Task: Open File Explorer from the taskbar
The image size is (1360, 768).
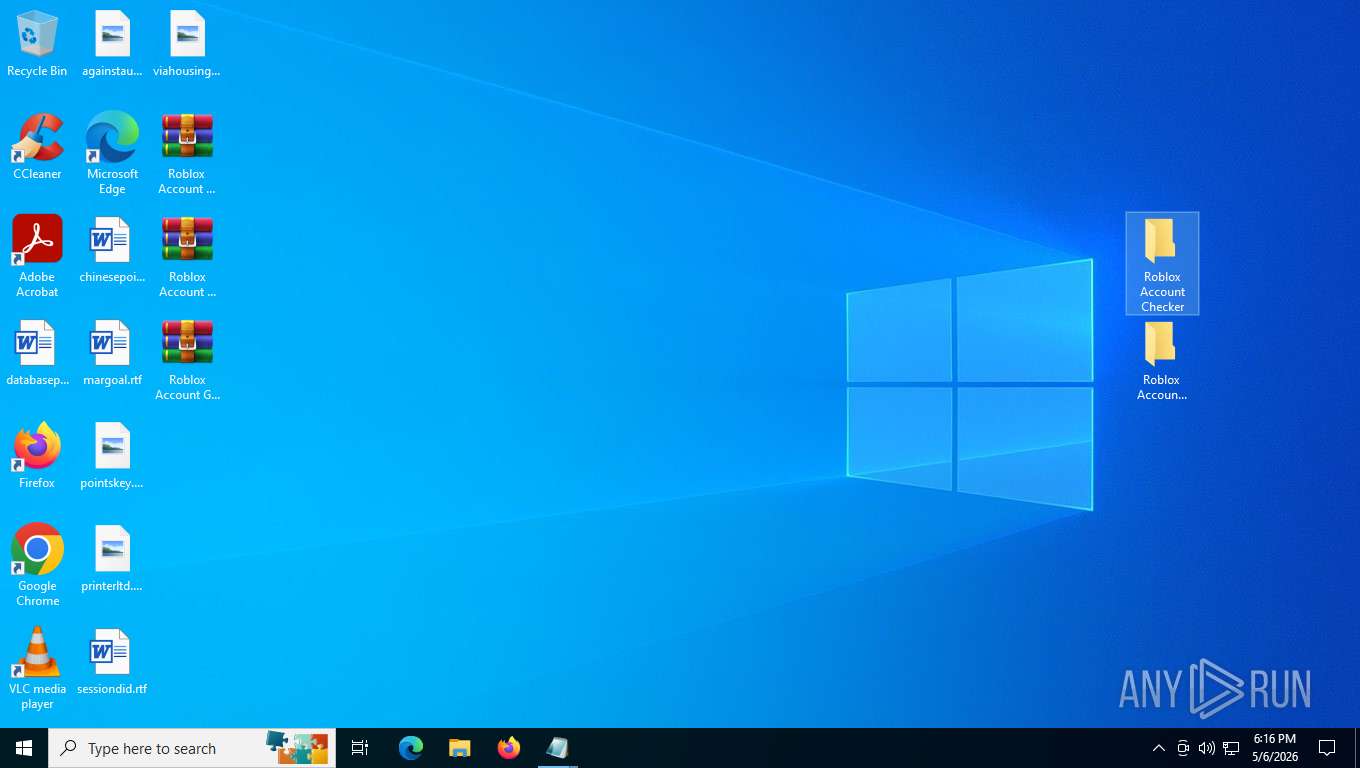Action: click(460, 748)
